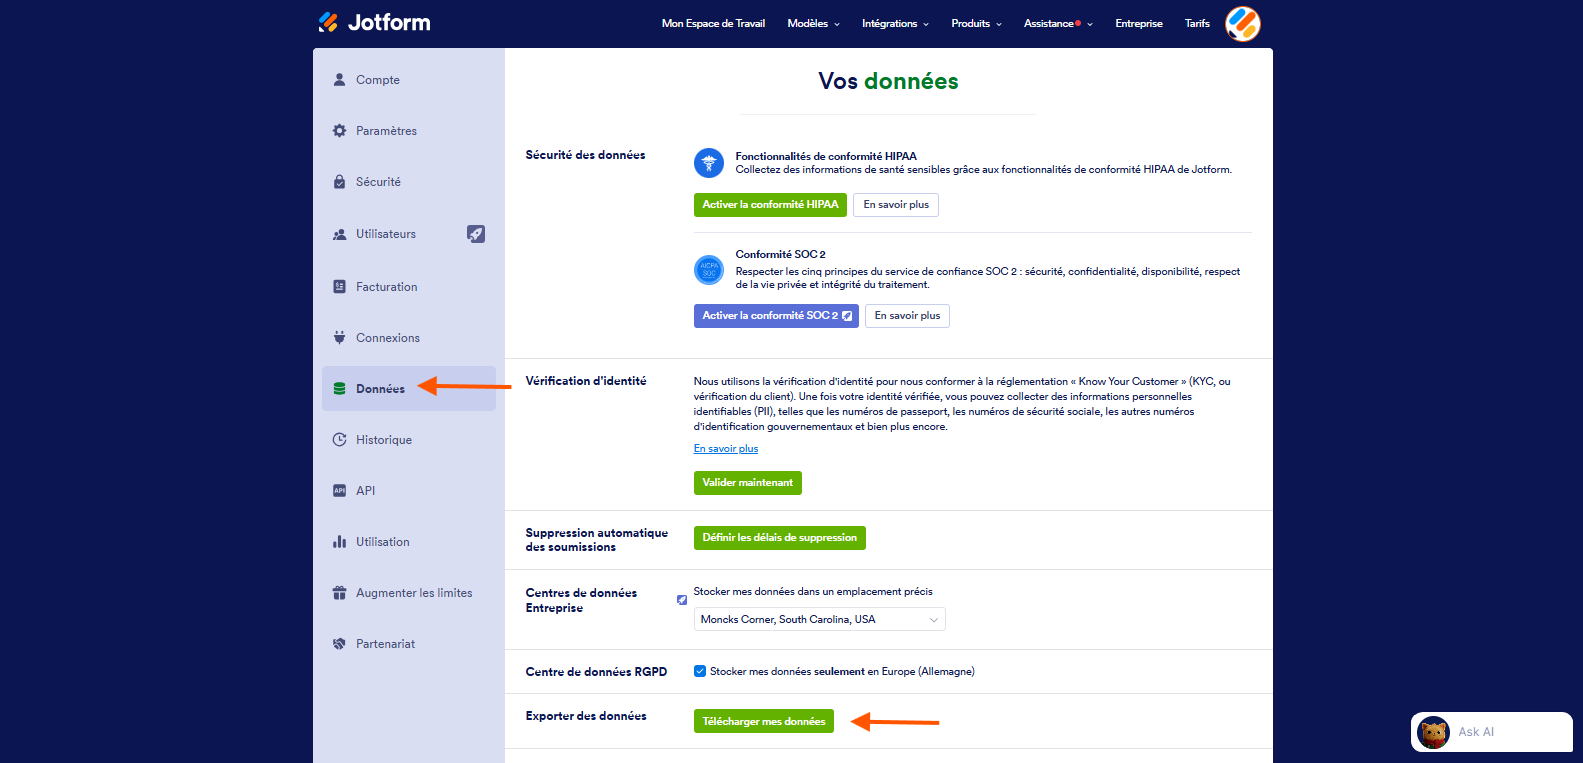Click the Compte person icon
This screenshot has height=763, width=1583.
[x=339, y=79]
